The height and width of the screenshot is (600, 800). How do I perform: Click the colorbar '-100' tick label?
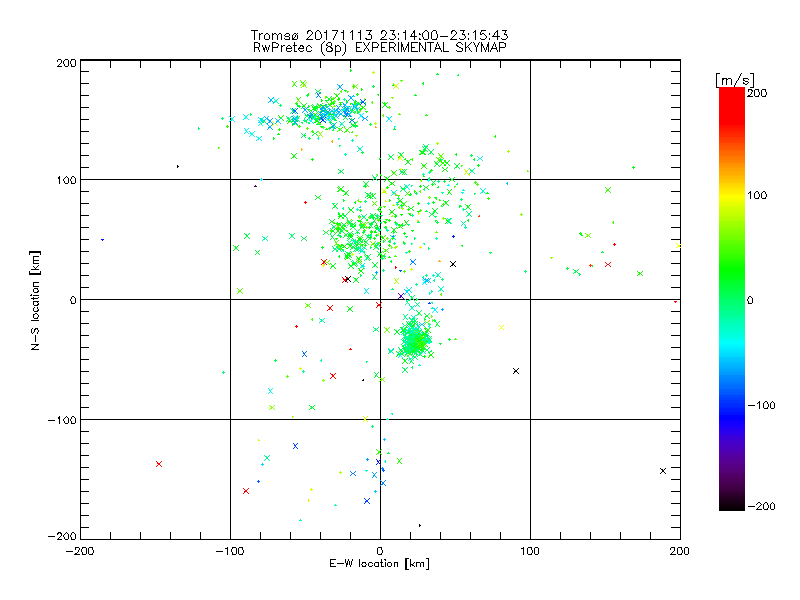coord(761,405)
